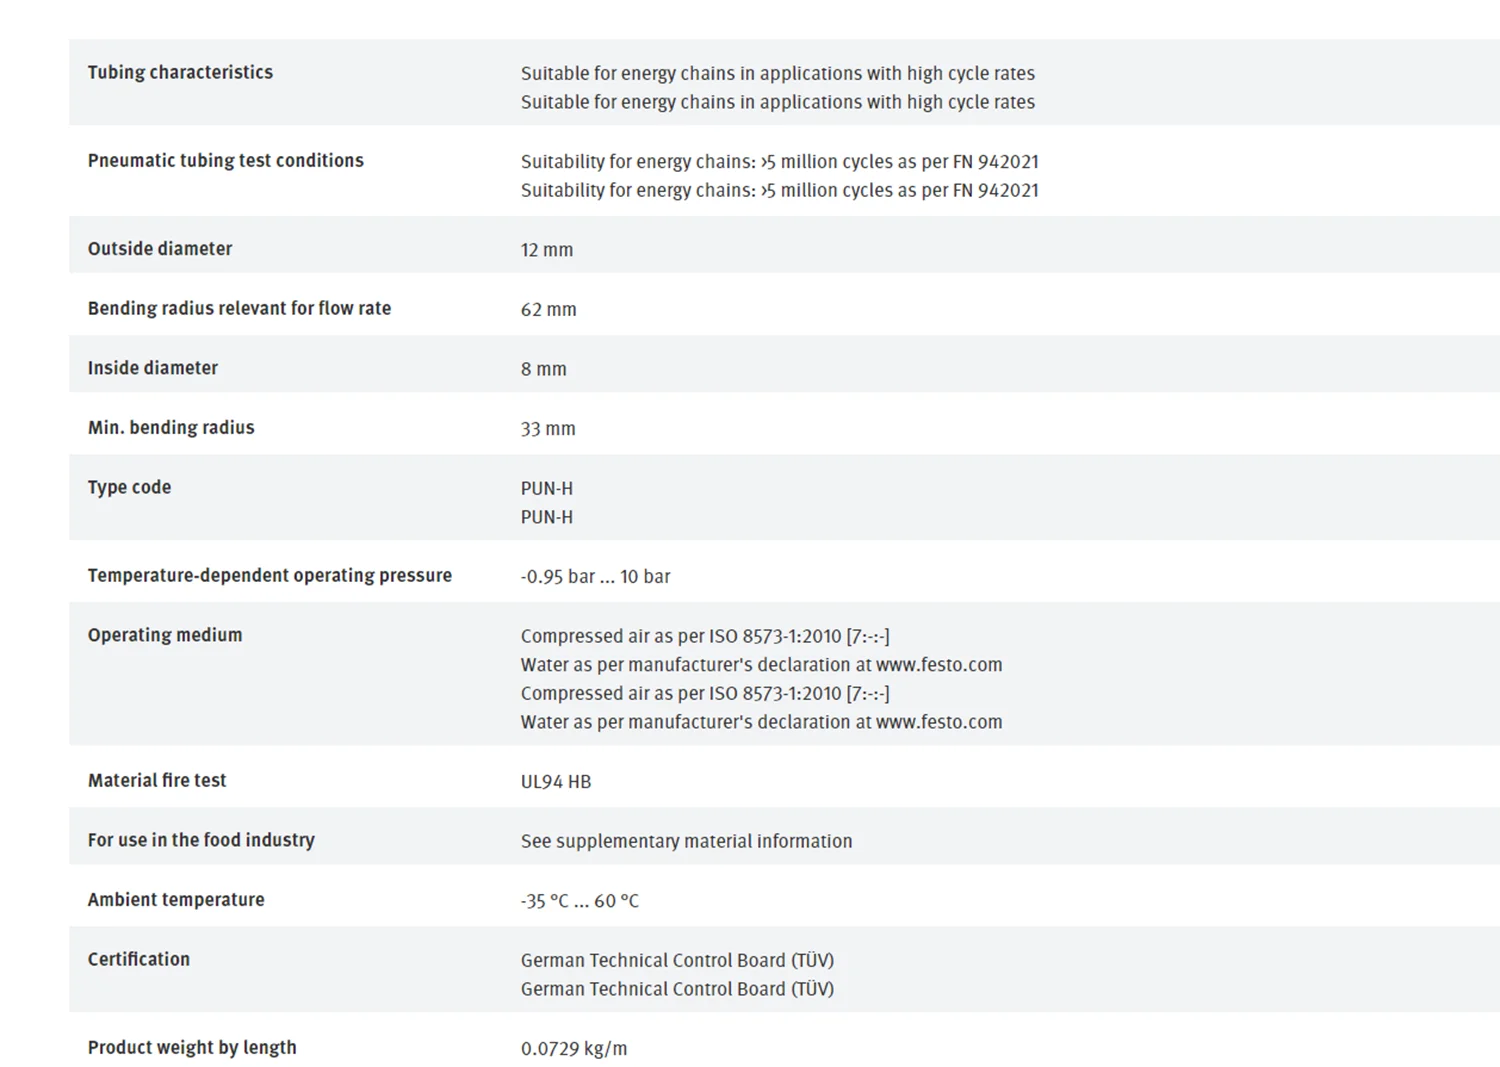Open See supplementary material information text
1500x1067 pixels.
click(686, 841)
